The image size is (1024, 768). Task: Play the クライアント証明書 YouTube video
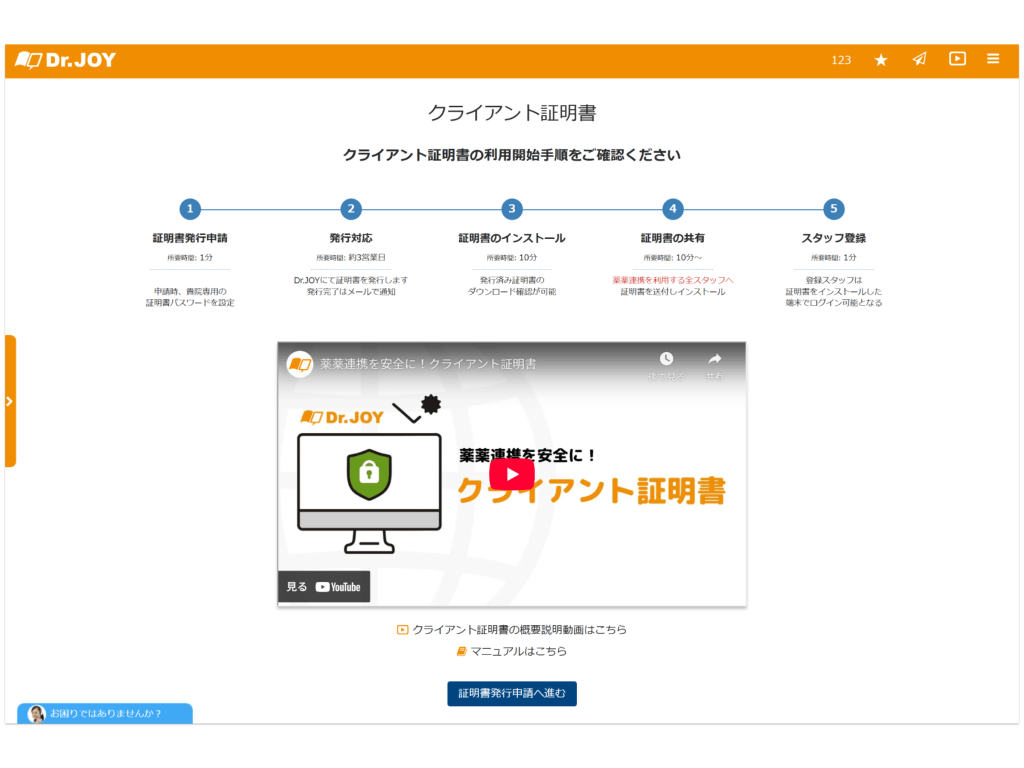point(511,474)
